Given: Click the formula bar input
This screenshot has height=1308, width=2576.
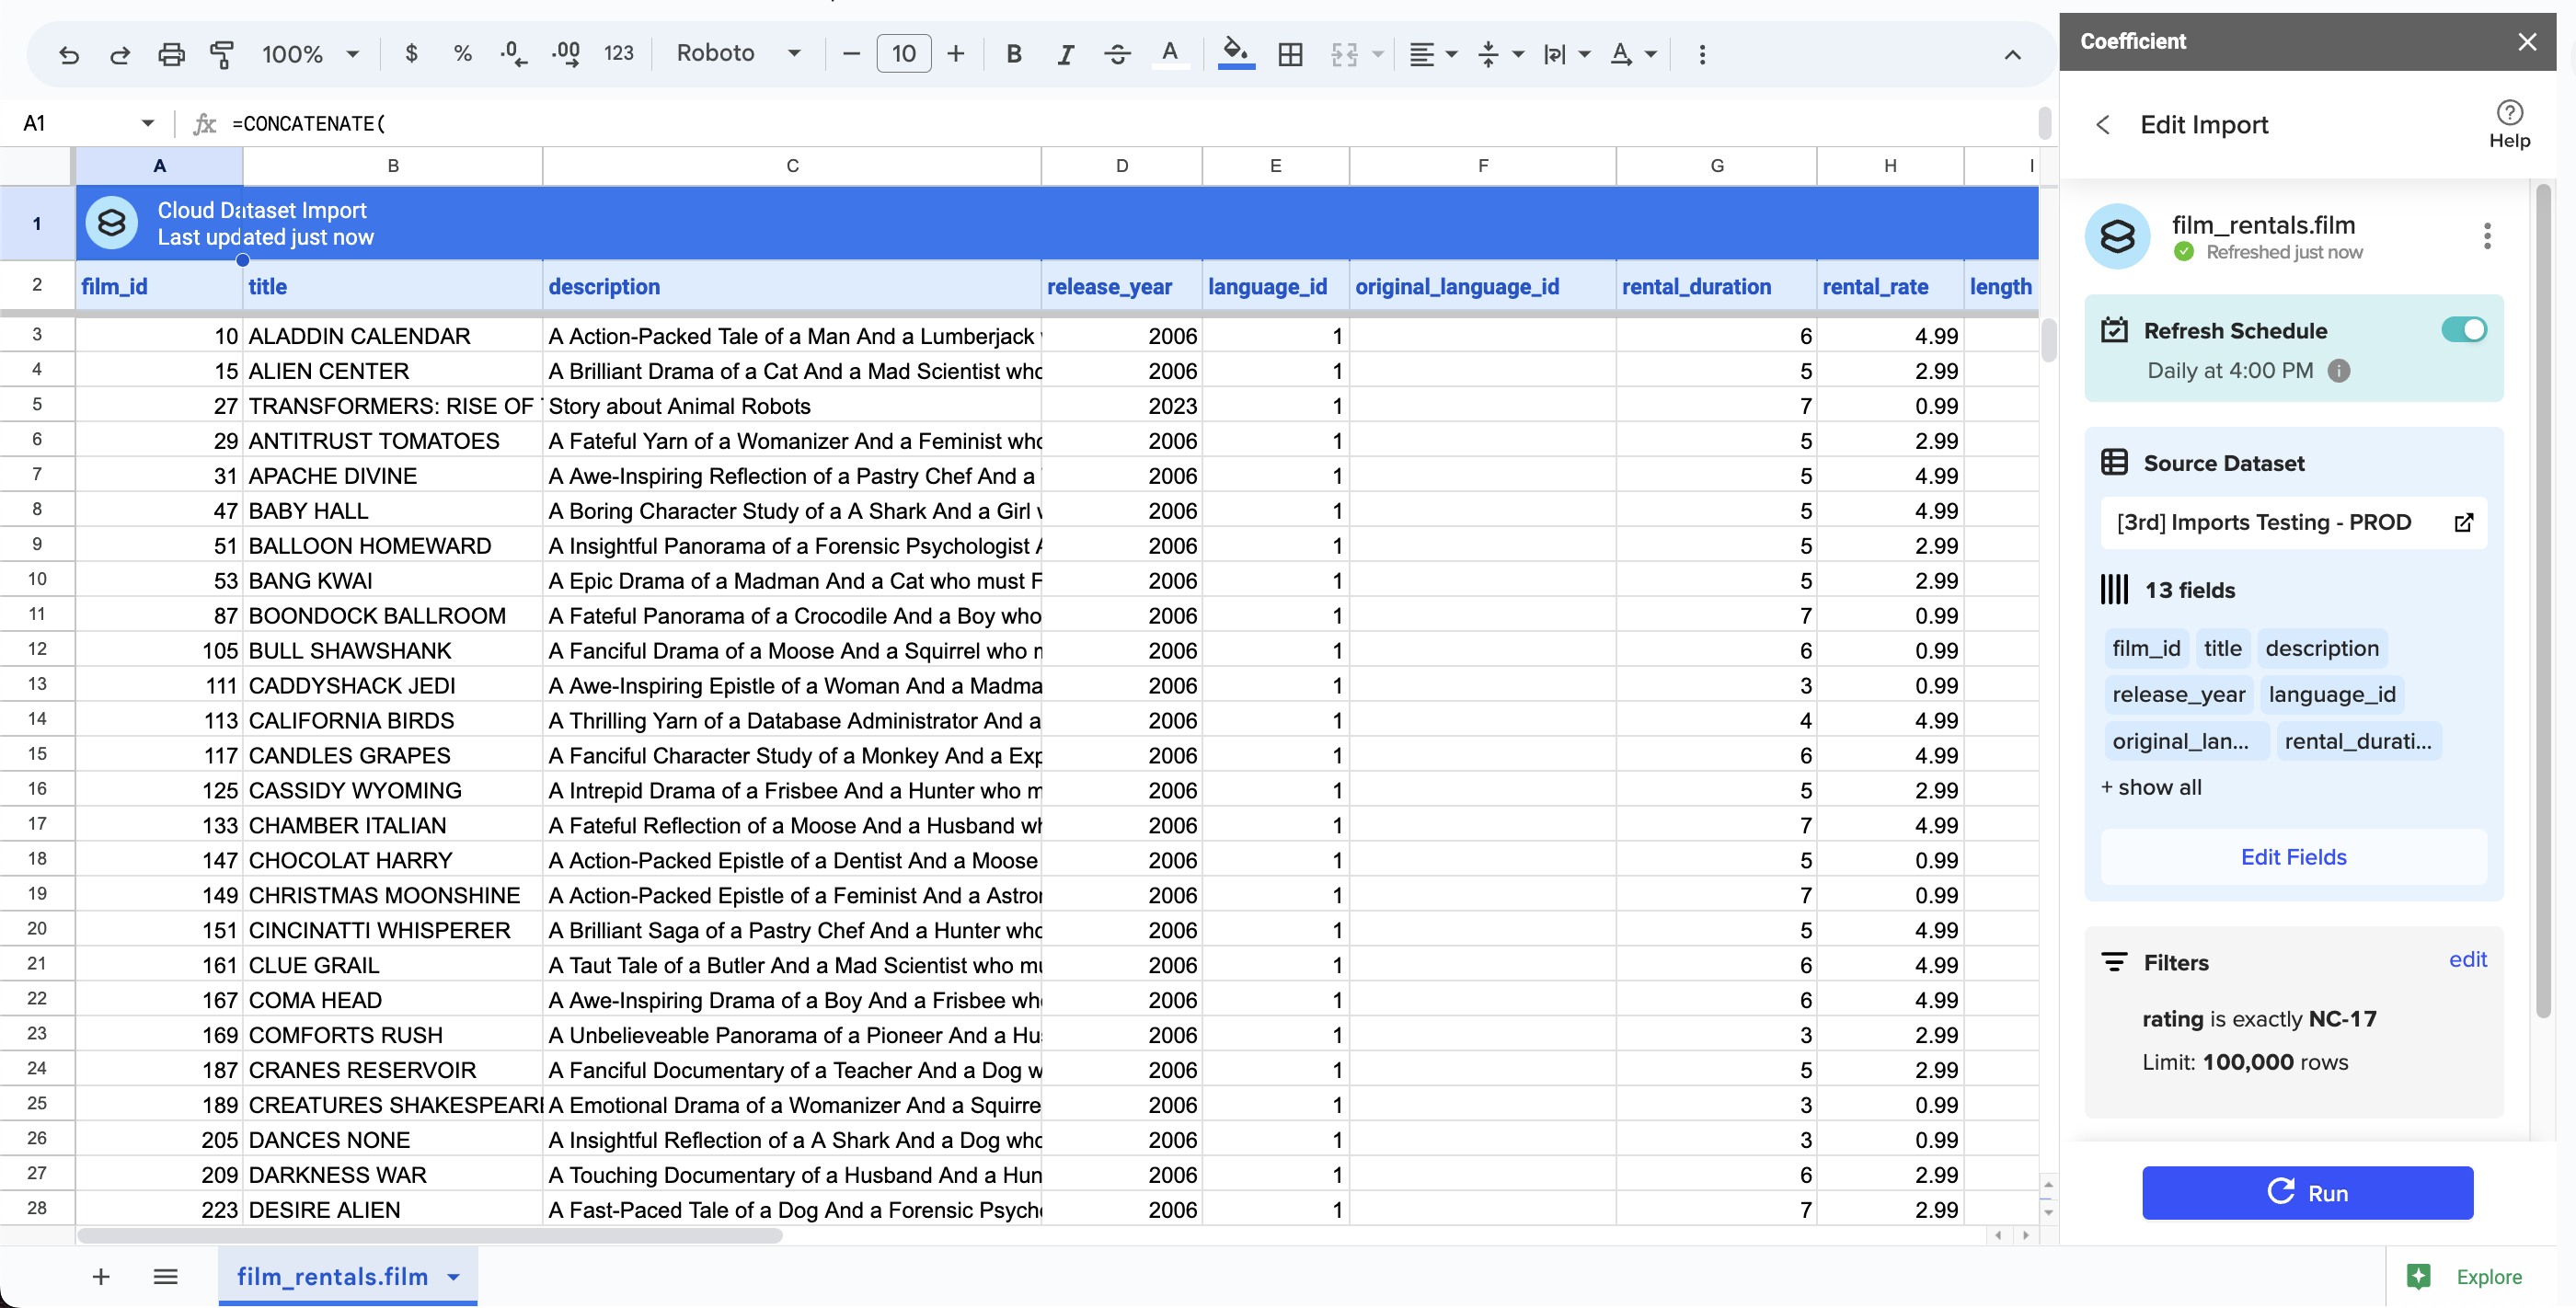Looking at the screenshot, I should pos(1130,123).
